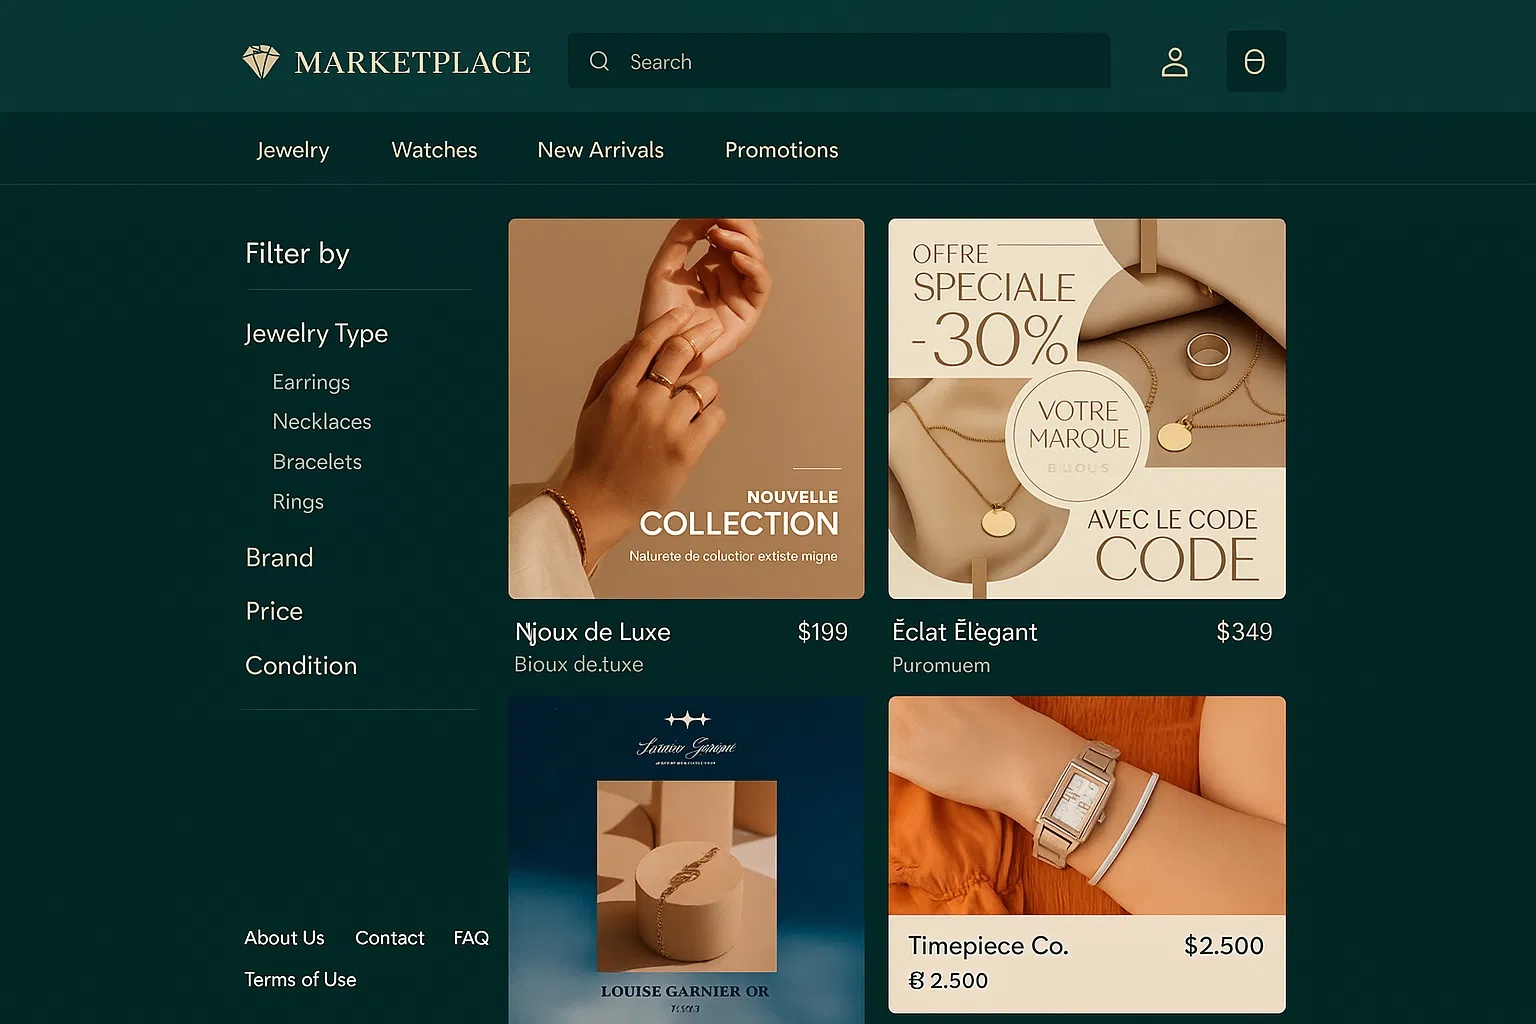Open the shopping bag icon
The image size is (1536, 1024).
pos(1256,61)
